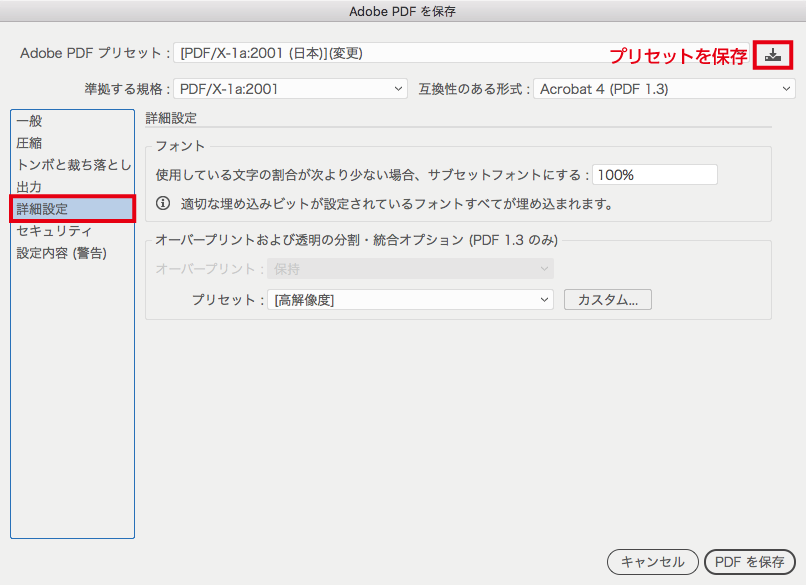Screen dimensions: 806x585
Task: Click the save preset download icon
Action: [773, 55]
